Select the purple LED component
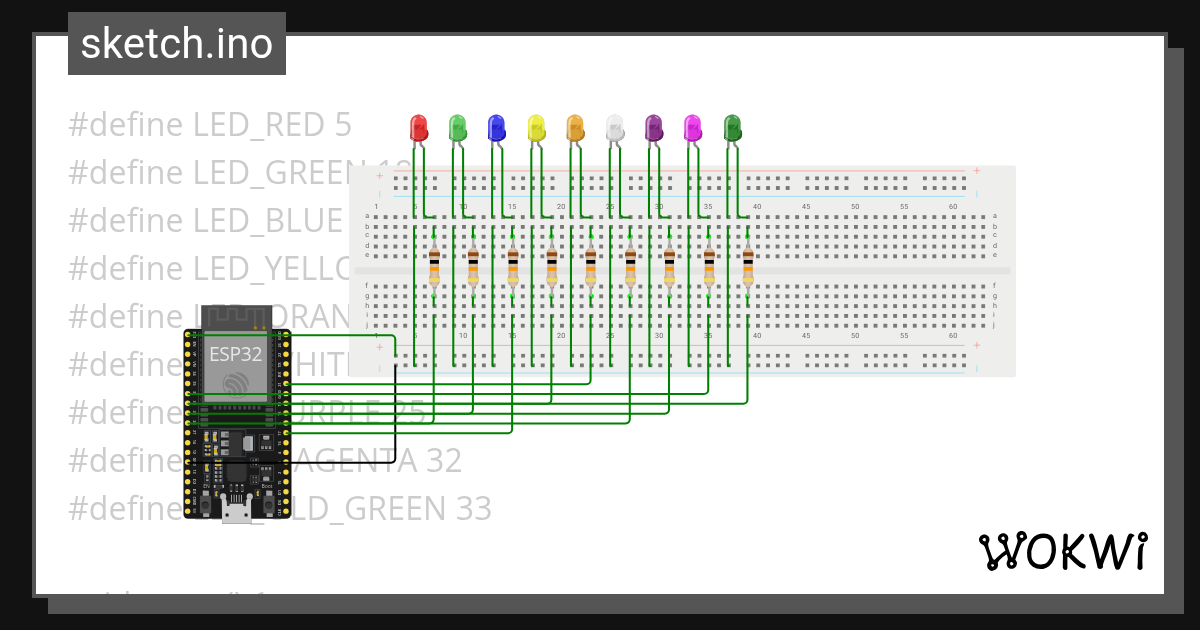The width and height of the screenshot is (1200, 630). (653, 125)
